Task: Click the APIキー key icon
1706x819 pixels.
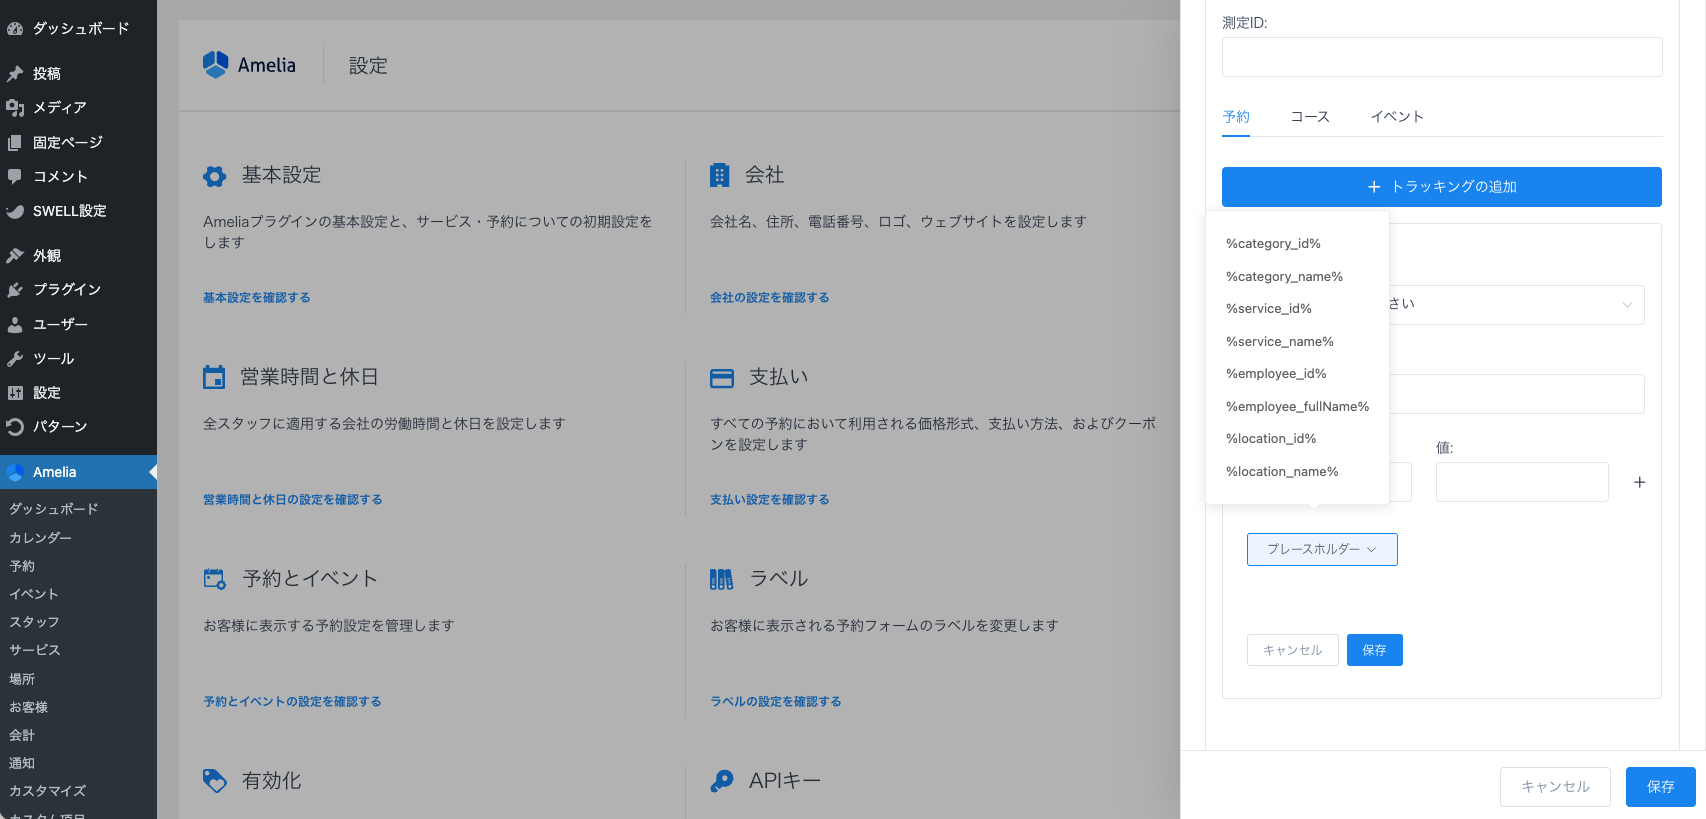Action: click(x=721, y=781)
